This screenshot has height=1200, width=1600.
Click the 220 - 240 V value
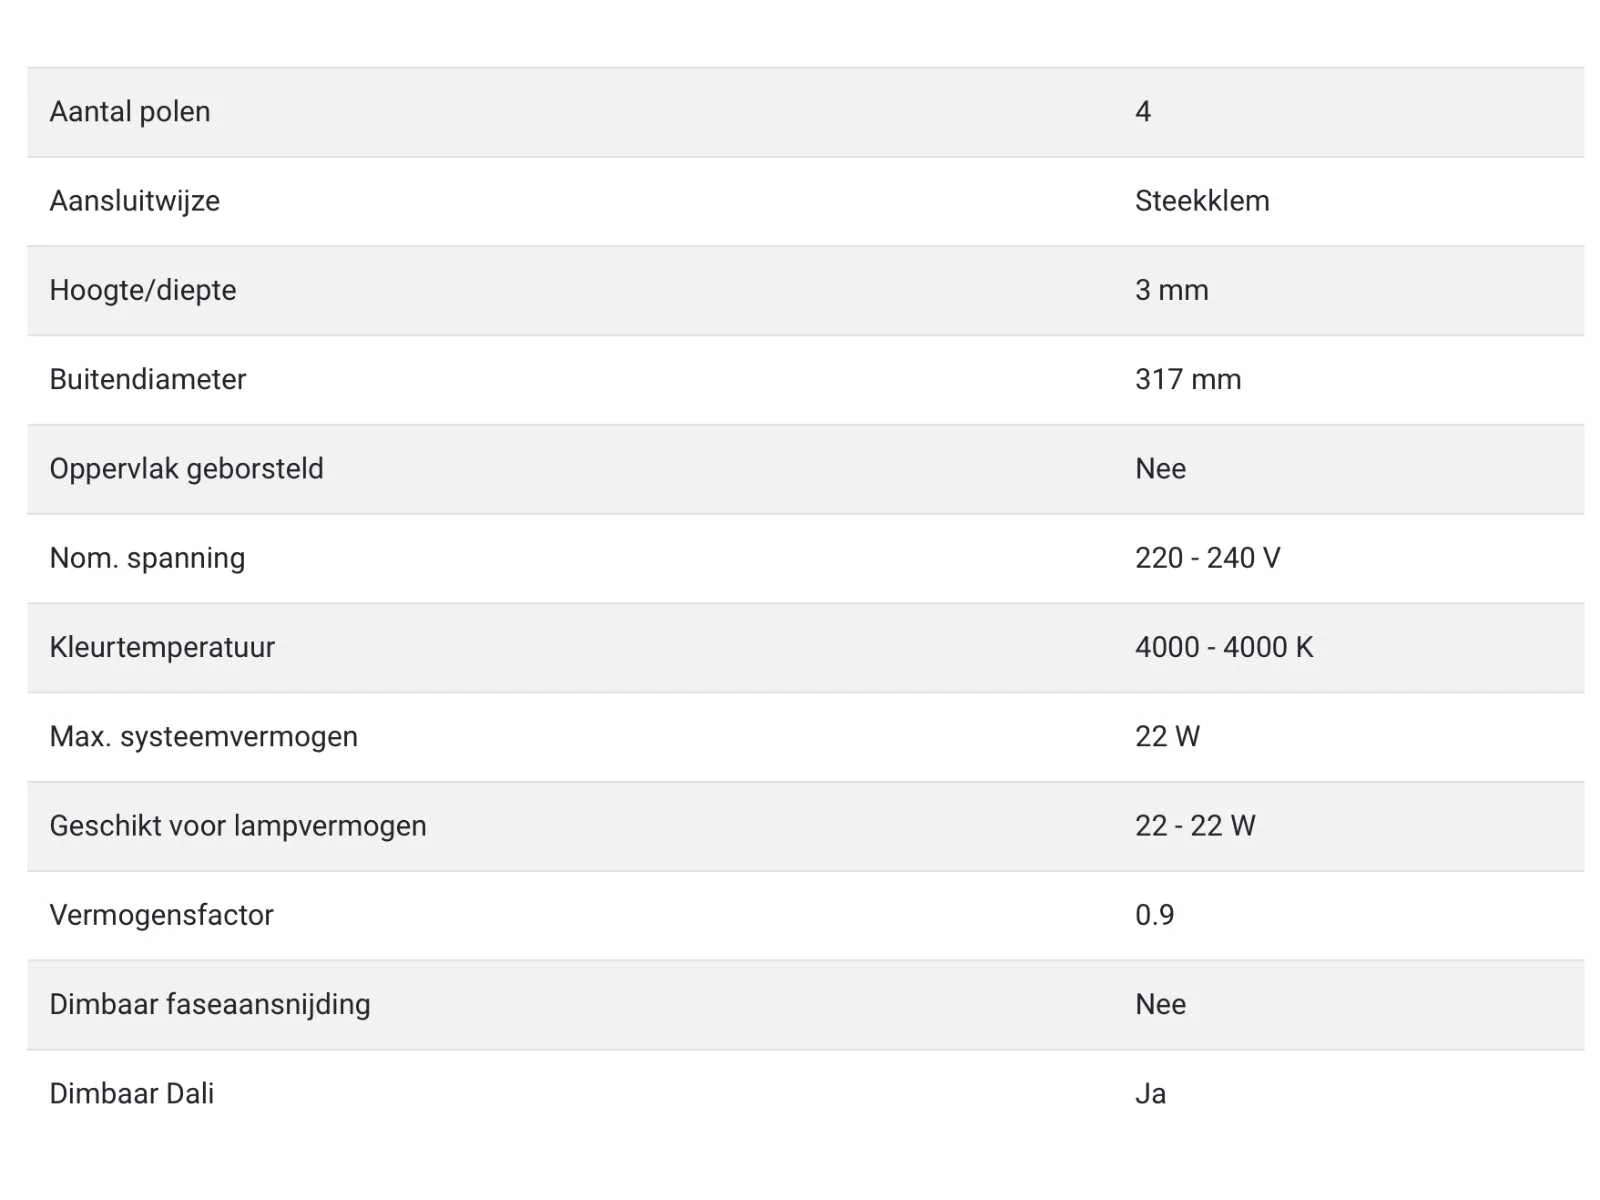[1207, 558]
